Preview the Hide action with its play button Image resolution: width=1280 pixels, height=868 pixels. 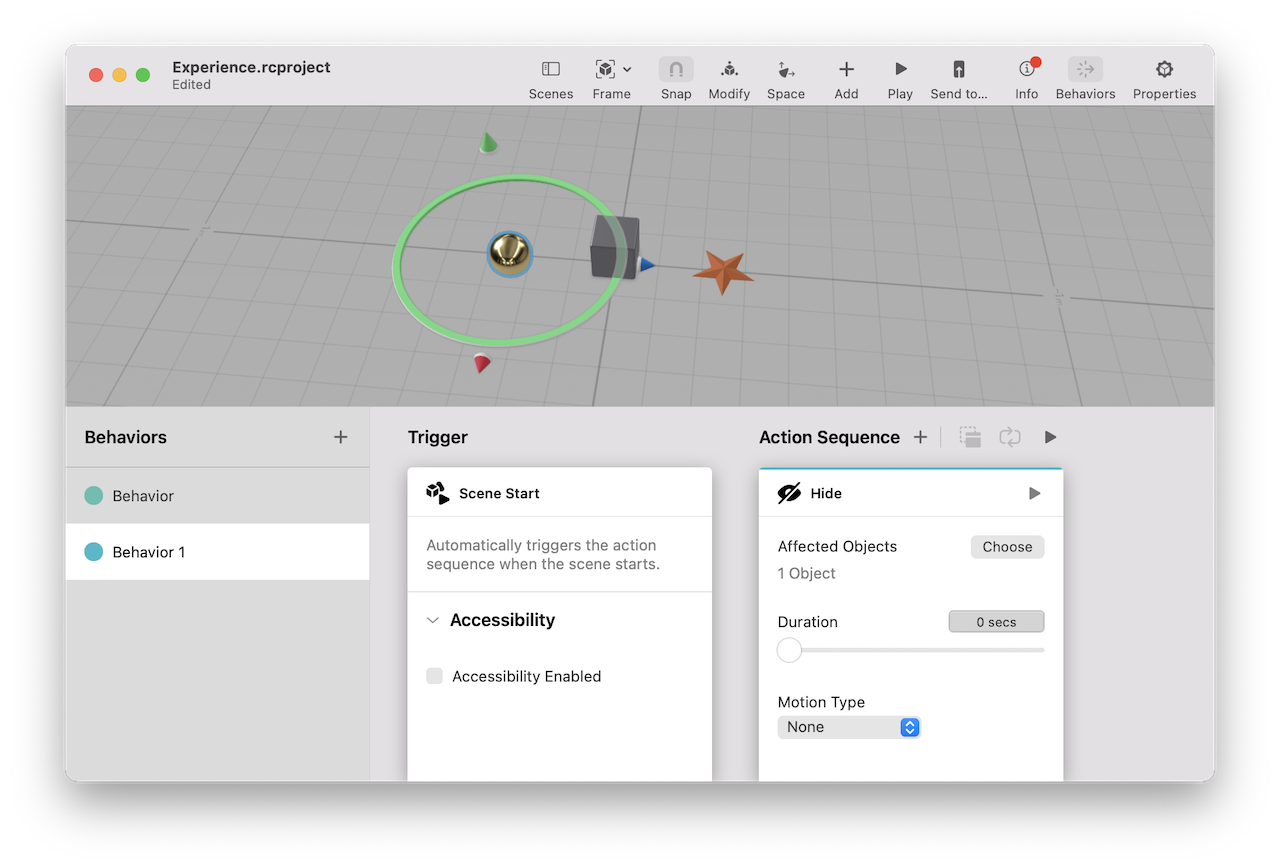point(1034,493)
